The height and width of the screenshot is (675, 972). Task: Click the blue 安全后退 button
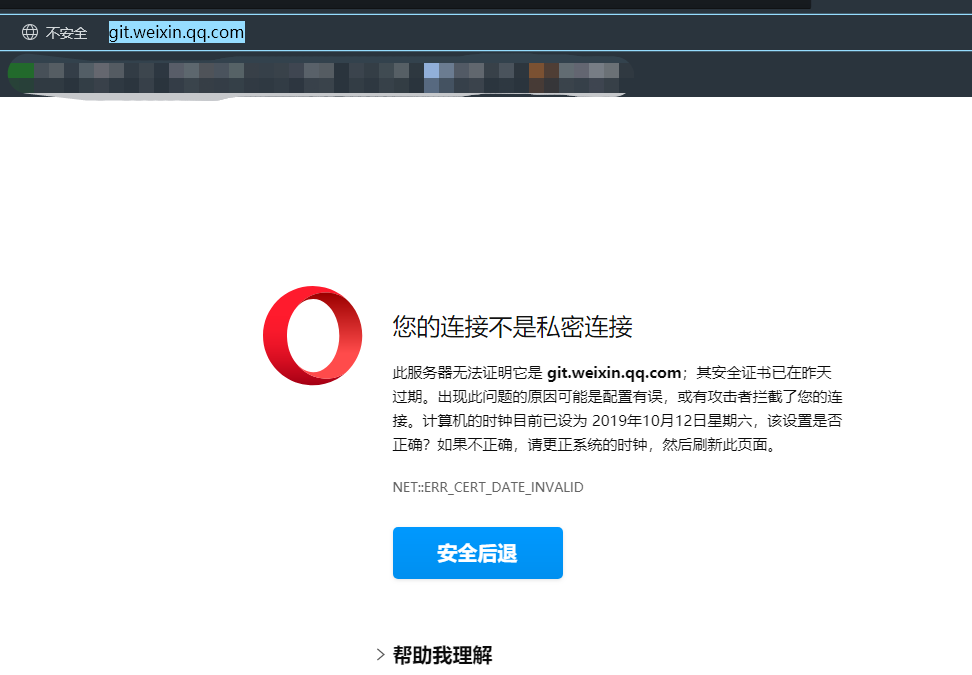coord(477,553)
